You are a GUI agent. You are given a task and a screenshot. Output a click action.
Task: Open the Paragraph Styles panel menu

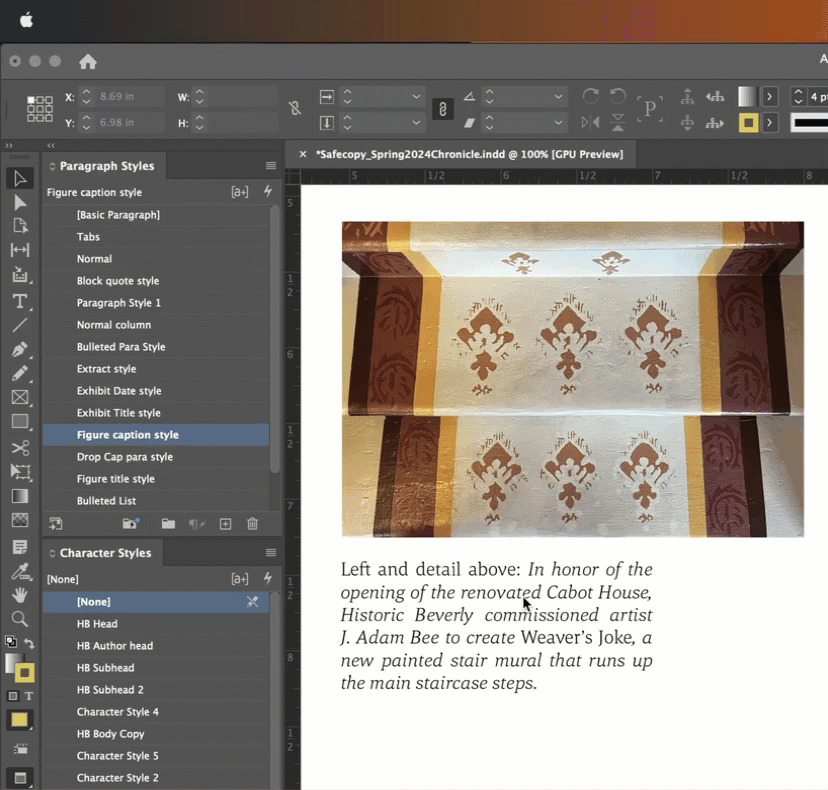tap(271, 166)
